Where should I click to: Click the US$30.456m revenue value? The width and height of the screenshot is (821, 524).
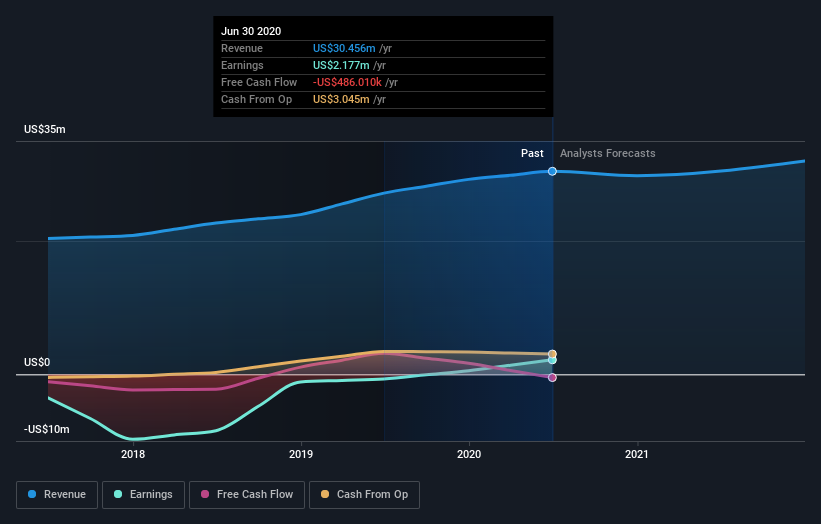[x=344, y=48]
